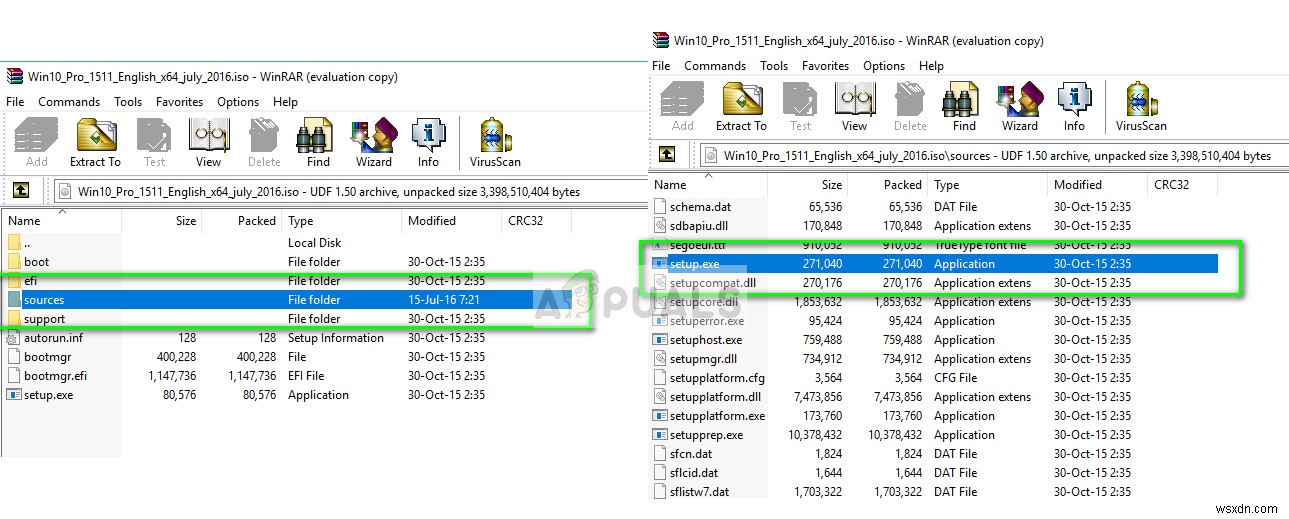
Task: Click View icon in left WinRAR window
Action: tap(208, 142)
